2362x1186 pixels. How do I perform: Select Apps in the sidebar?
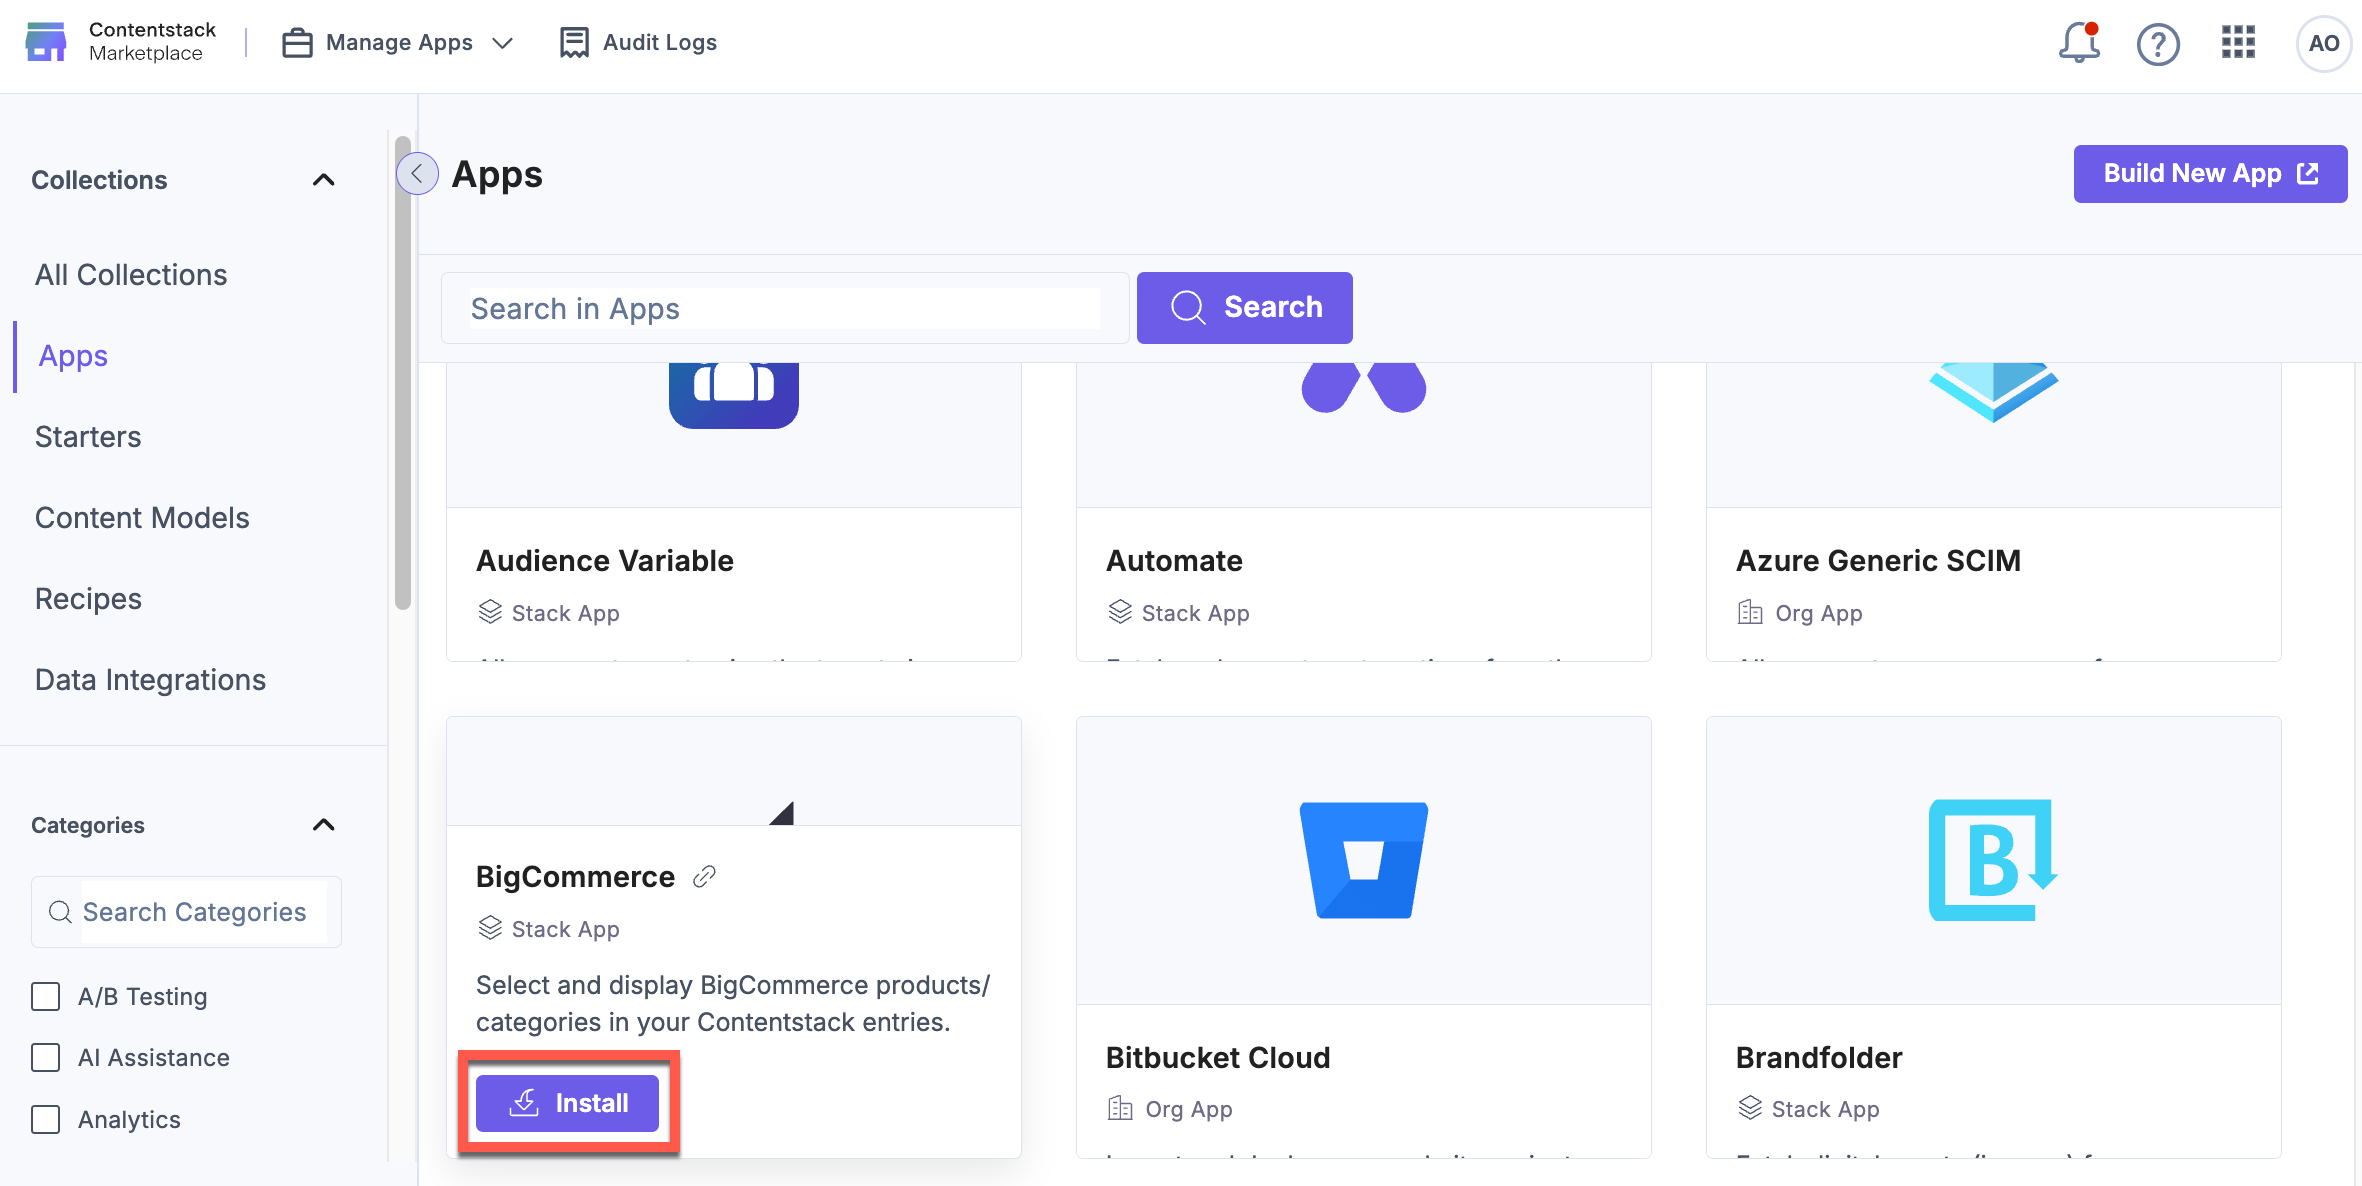pyautogui.click(x=73, y=356)
